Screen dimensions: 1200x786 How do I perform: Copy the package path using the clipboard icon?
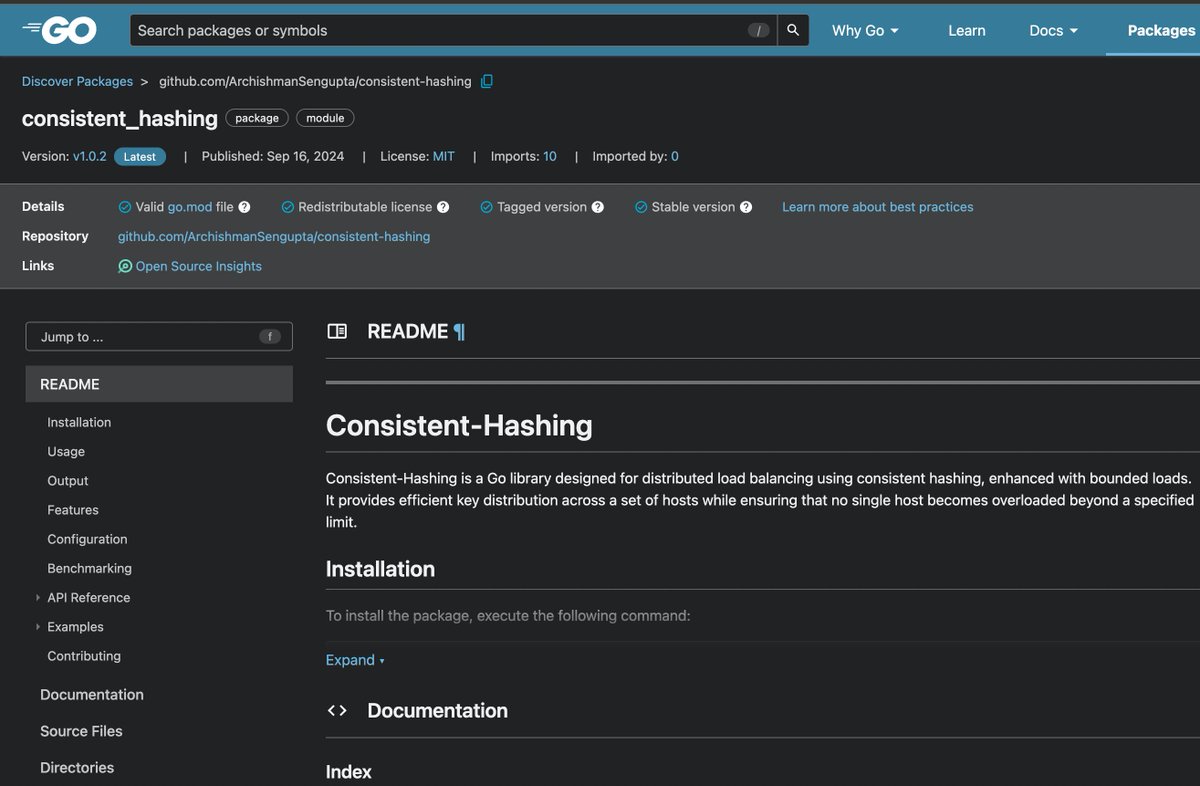tap(487, 81)
